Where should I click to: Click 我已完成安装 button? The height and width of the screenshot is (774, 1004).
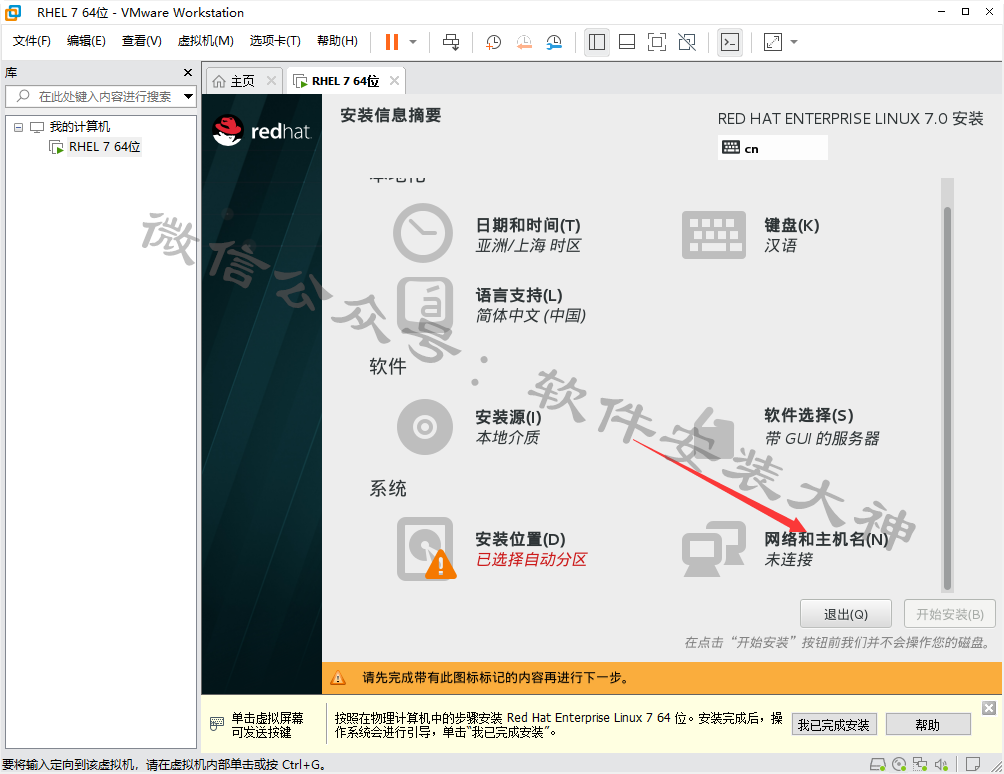coord(834,725)
